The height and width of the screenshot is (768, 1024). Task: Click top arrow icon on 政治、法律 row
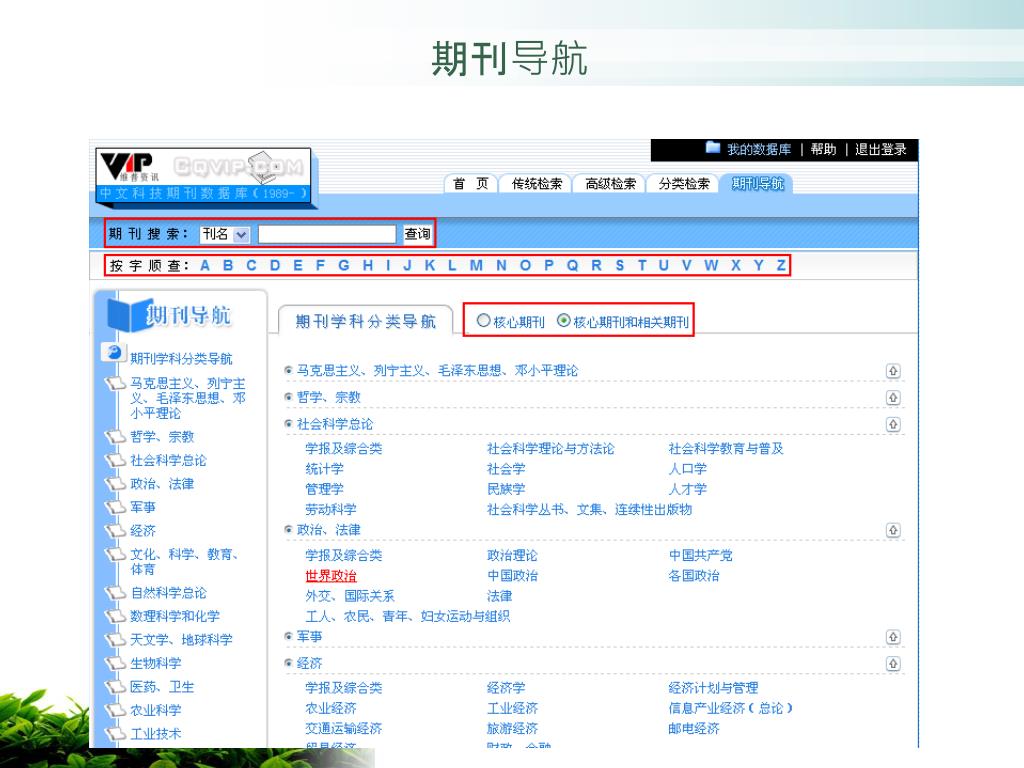[893, 530]
